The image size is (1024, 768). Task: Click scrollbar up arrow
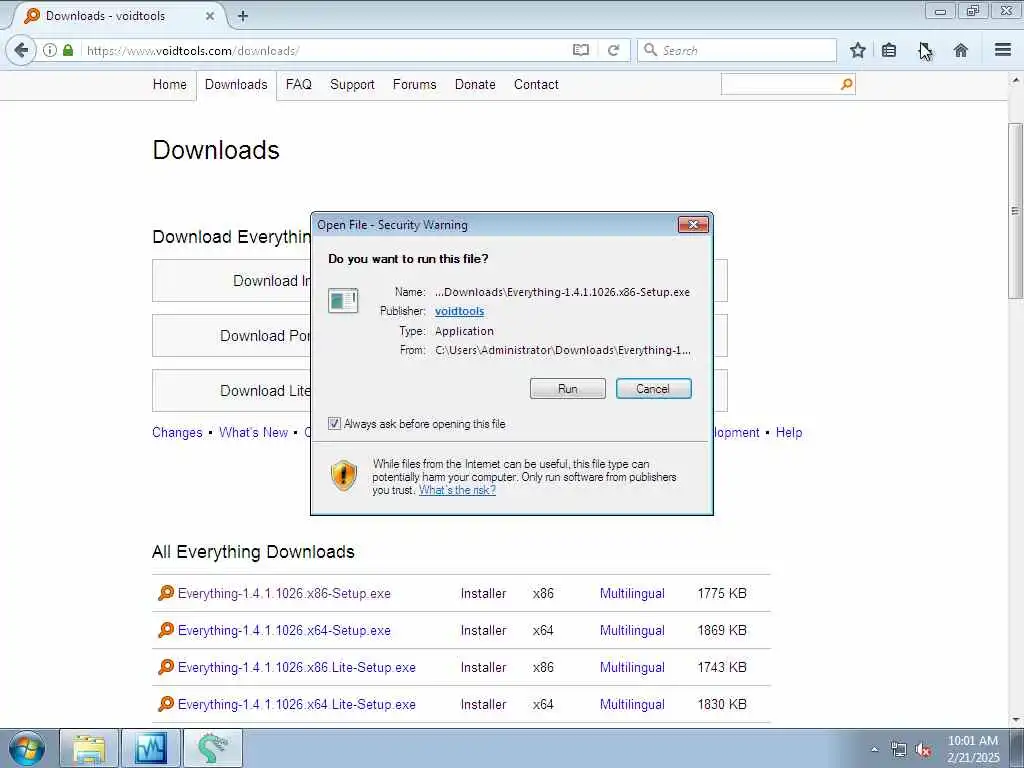pyautogui.click(x=1016, y=80)
